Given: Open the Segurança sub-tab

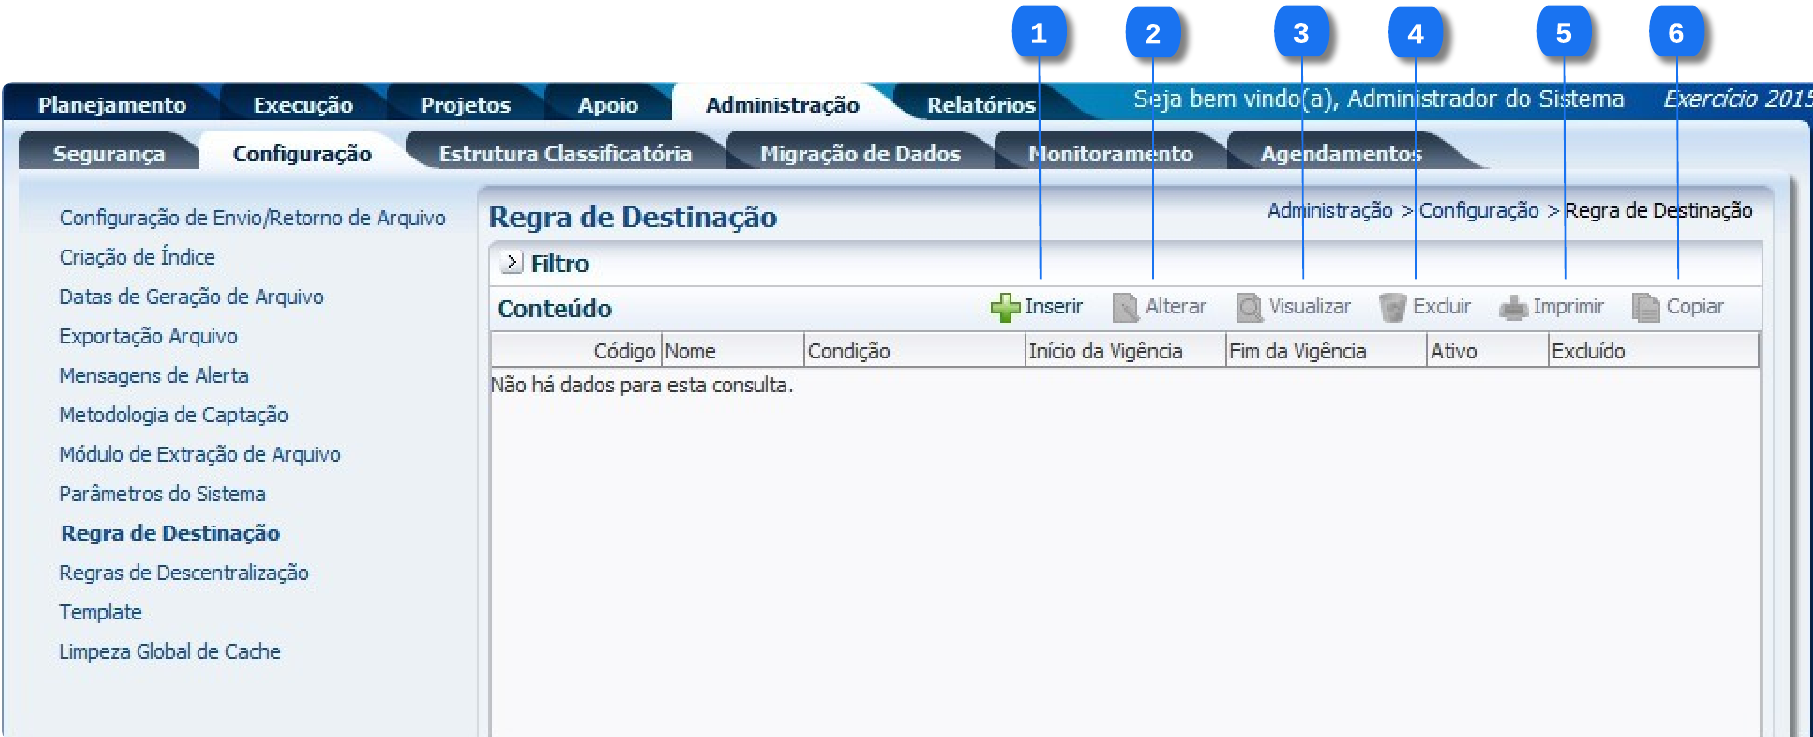Looking at the screenshot, I should pos(108,153).
